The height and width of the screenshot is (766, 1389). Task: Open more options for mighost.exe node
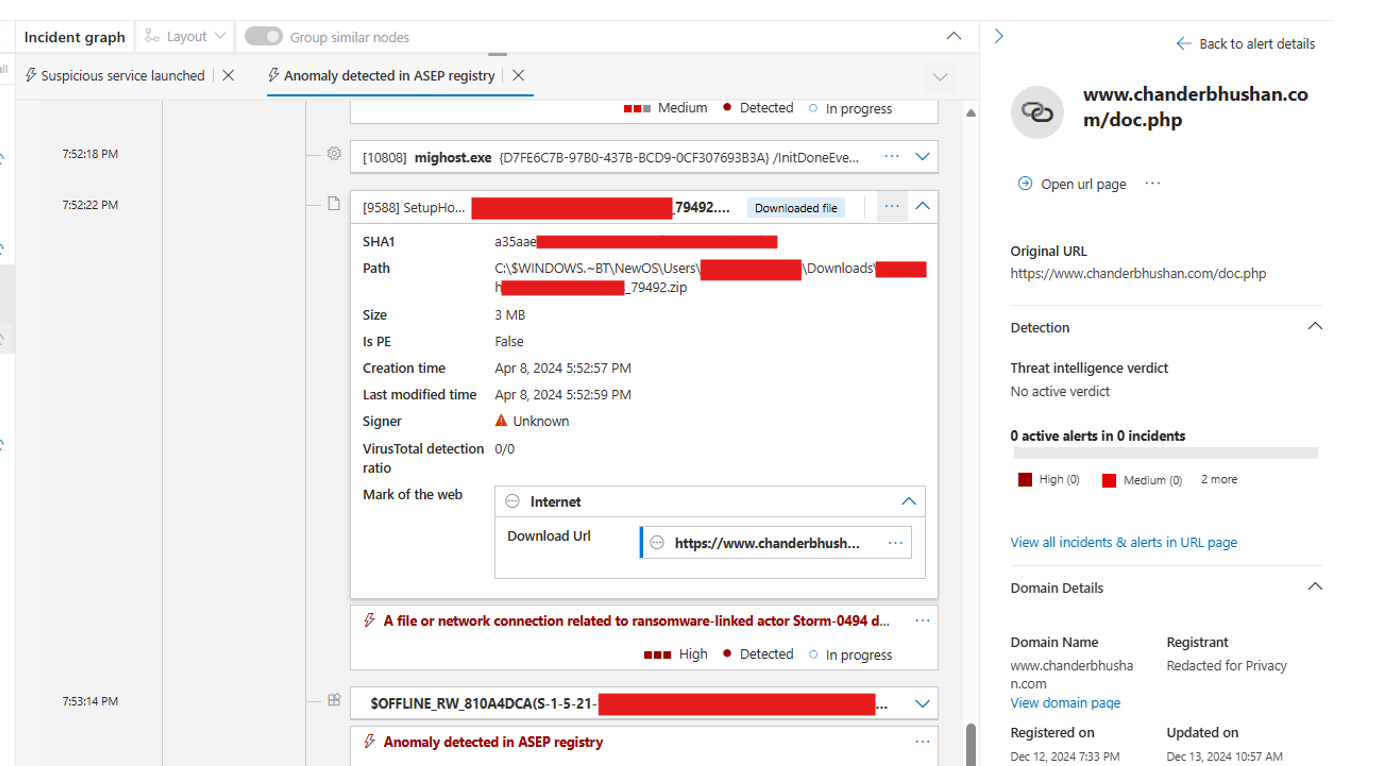(x=891, y=157)
